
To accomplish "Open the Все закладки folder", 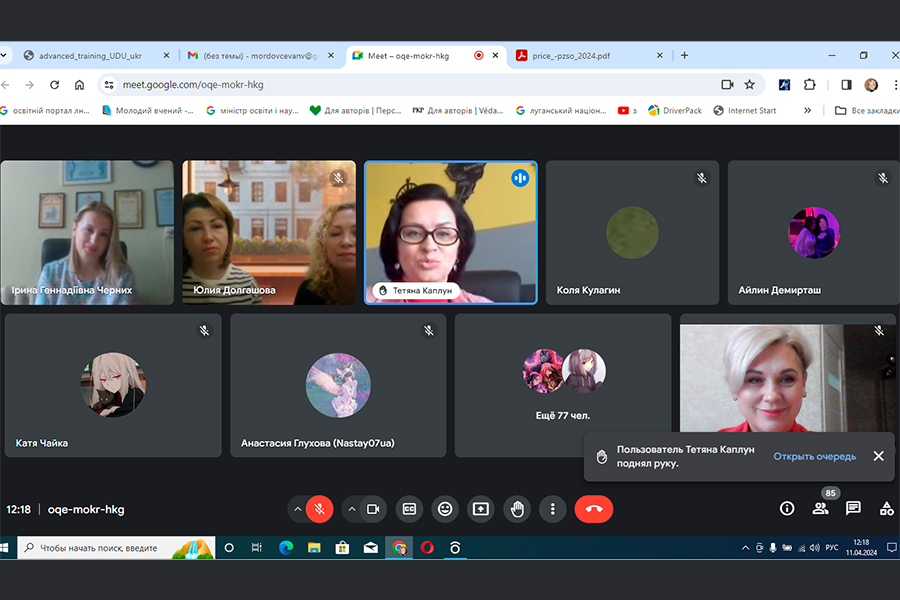I will (867, 110).
